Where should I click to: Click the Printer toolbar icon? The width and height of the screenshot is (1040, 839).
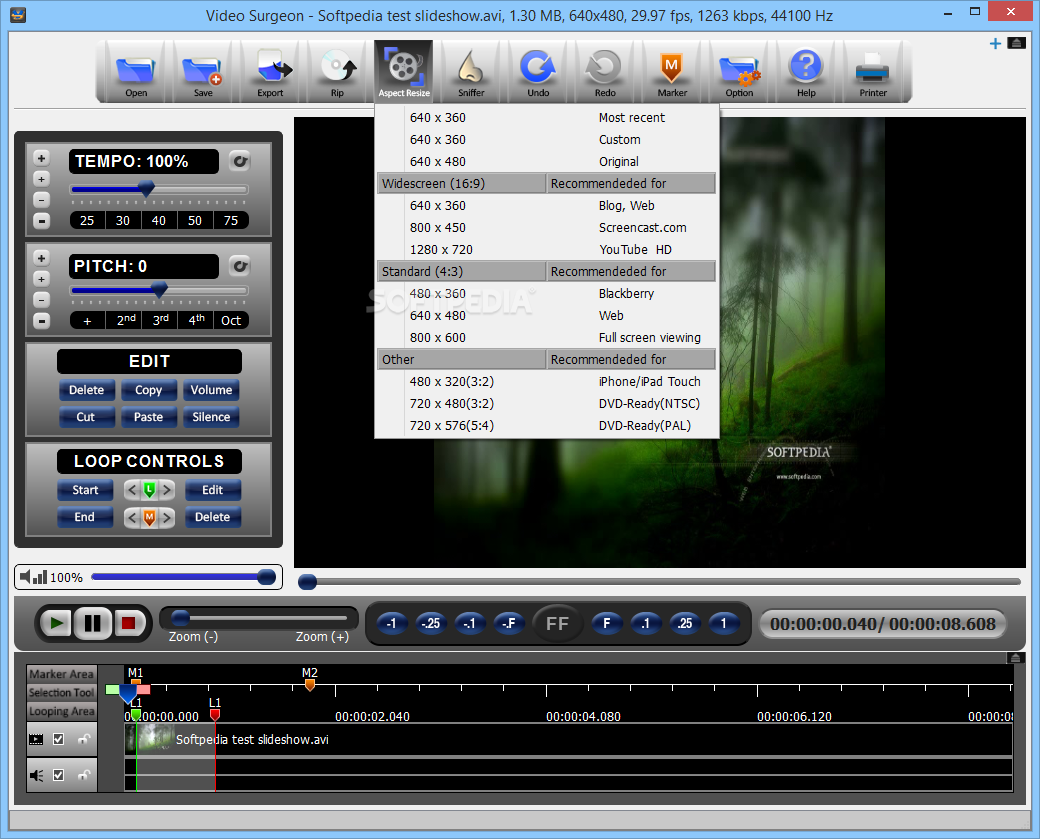pos(873,72)
